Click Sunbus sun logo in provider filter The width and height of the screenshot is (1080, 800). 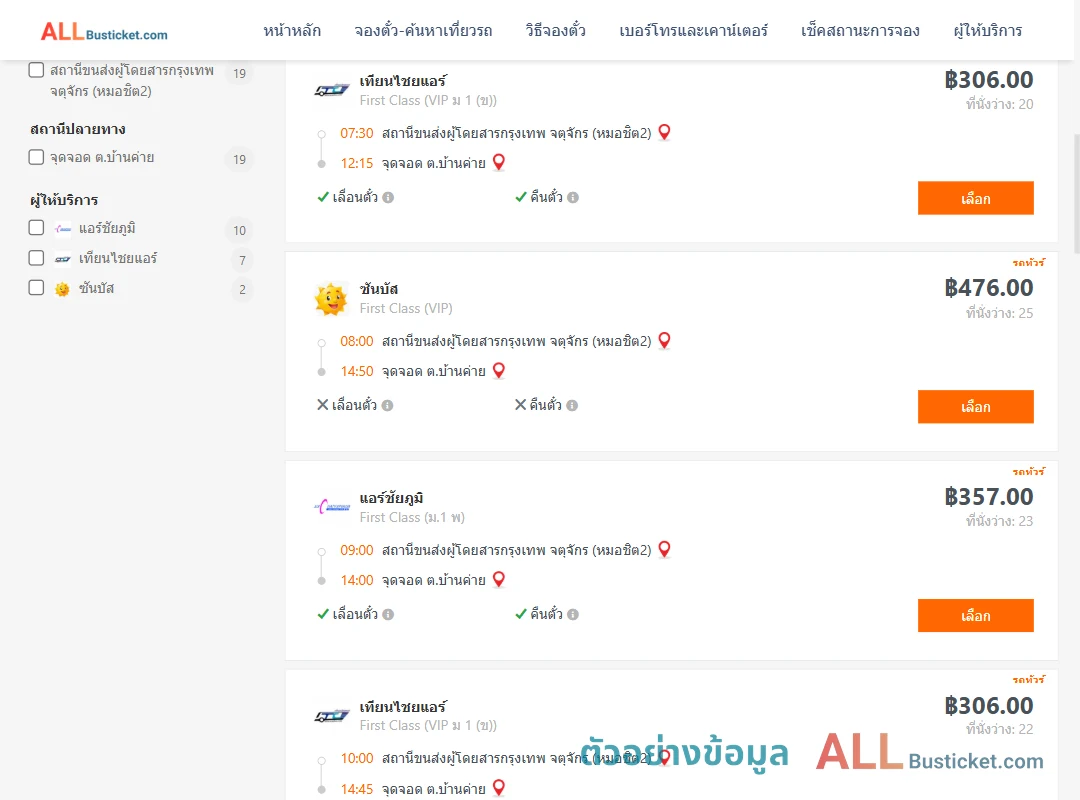pyautogui.click(x=63, y=289)
